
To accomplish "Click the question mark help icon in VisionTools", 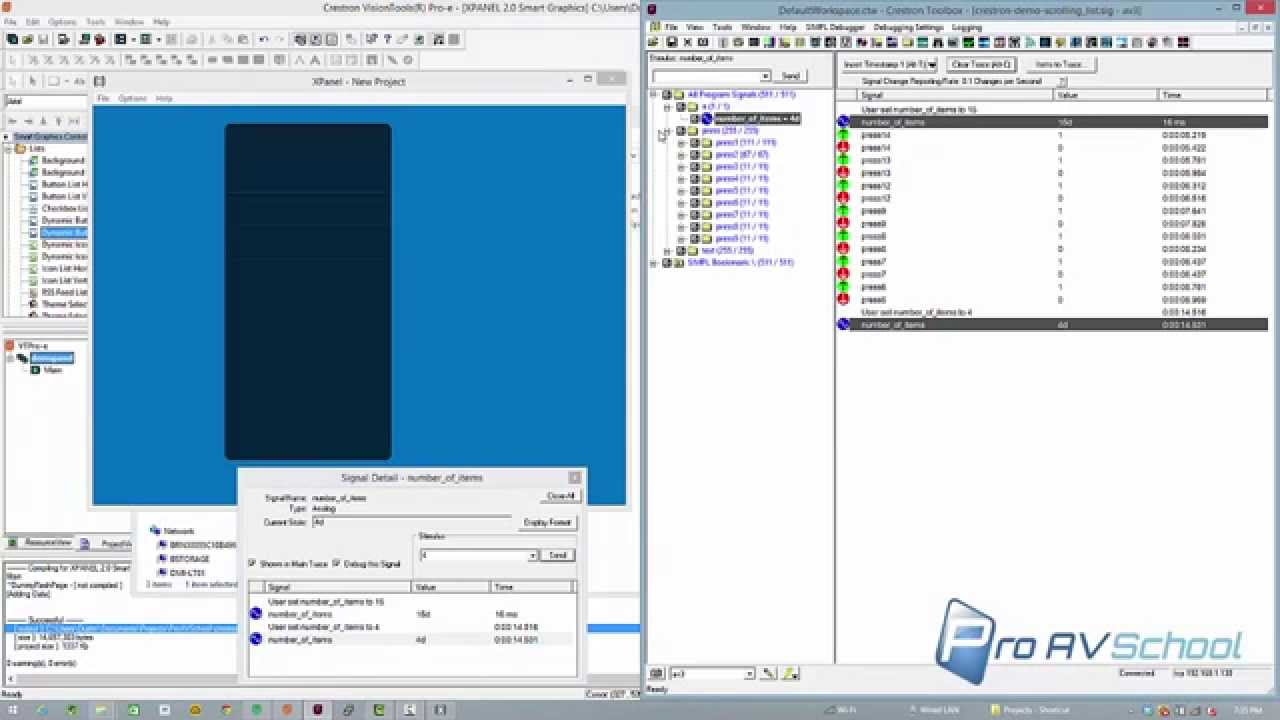I will [x=387, y=40].
